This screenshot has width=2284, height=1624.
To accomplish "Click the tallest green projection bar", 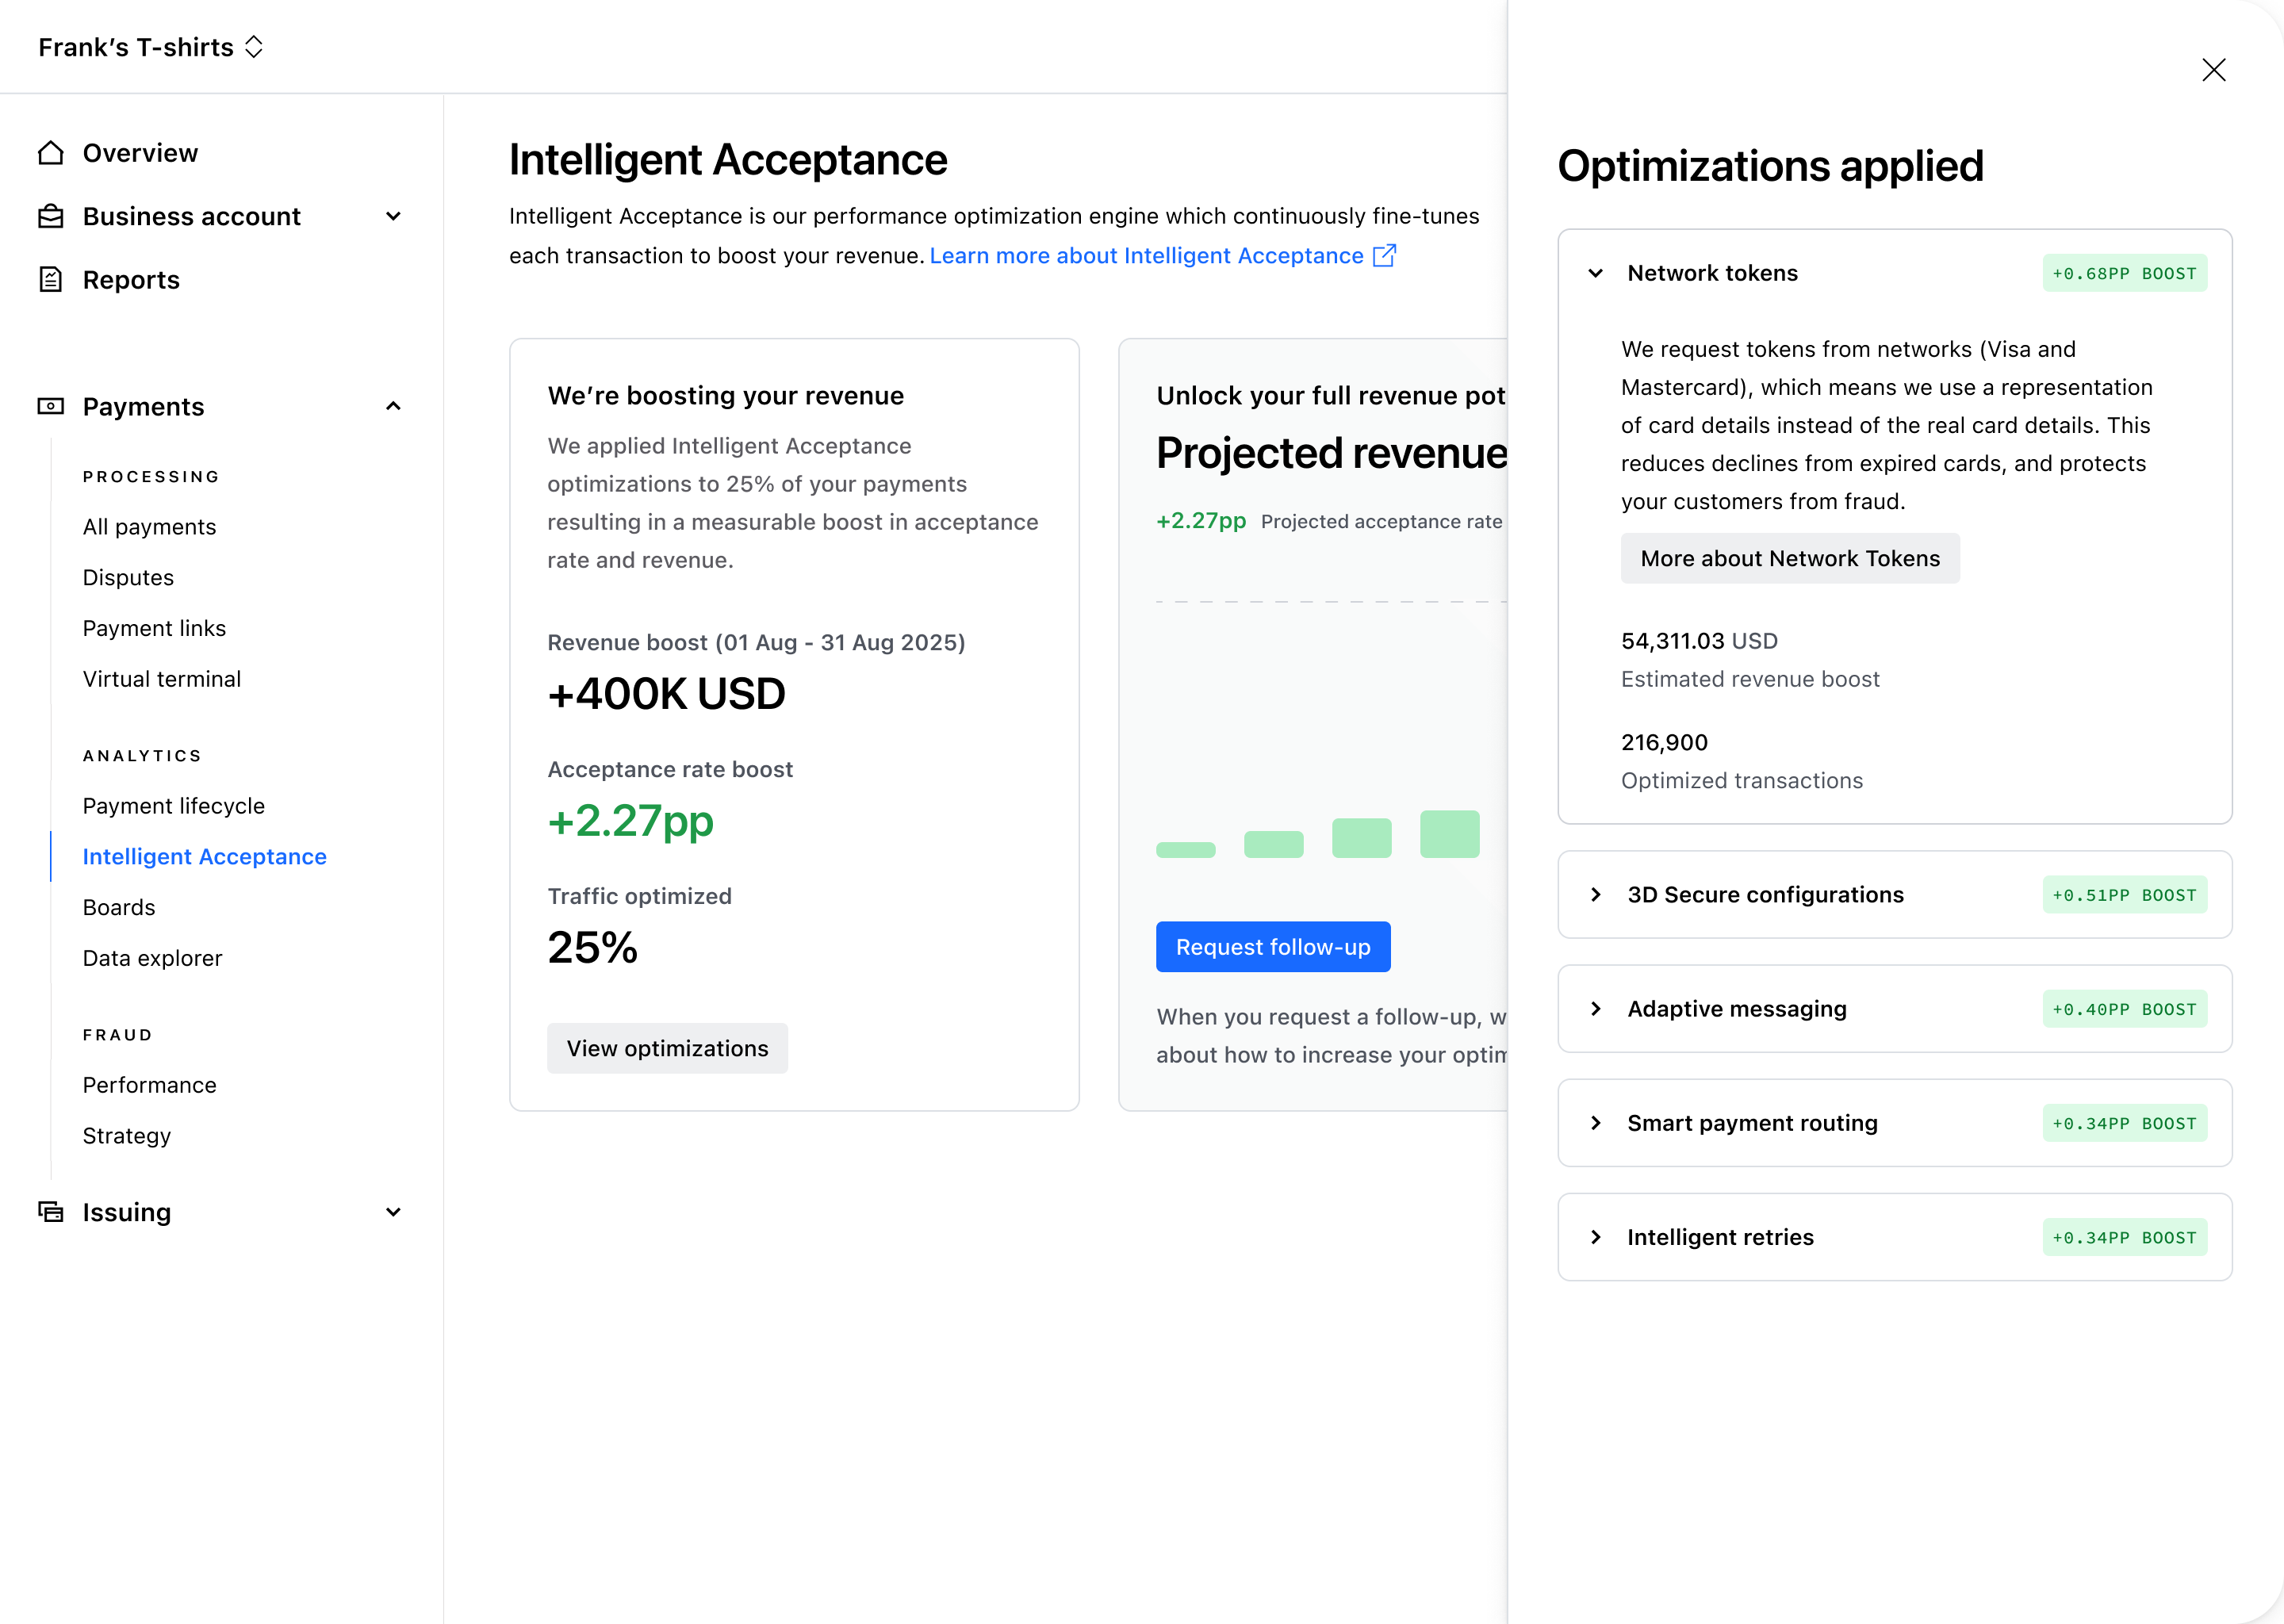I will pos(1449,834).
